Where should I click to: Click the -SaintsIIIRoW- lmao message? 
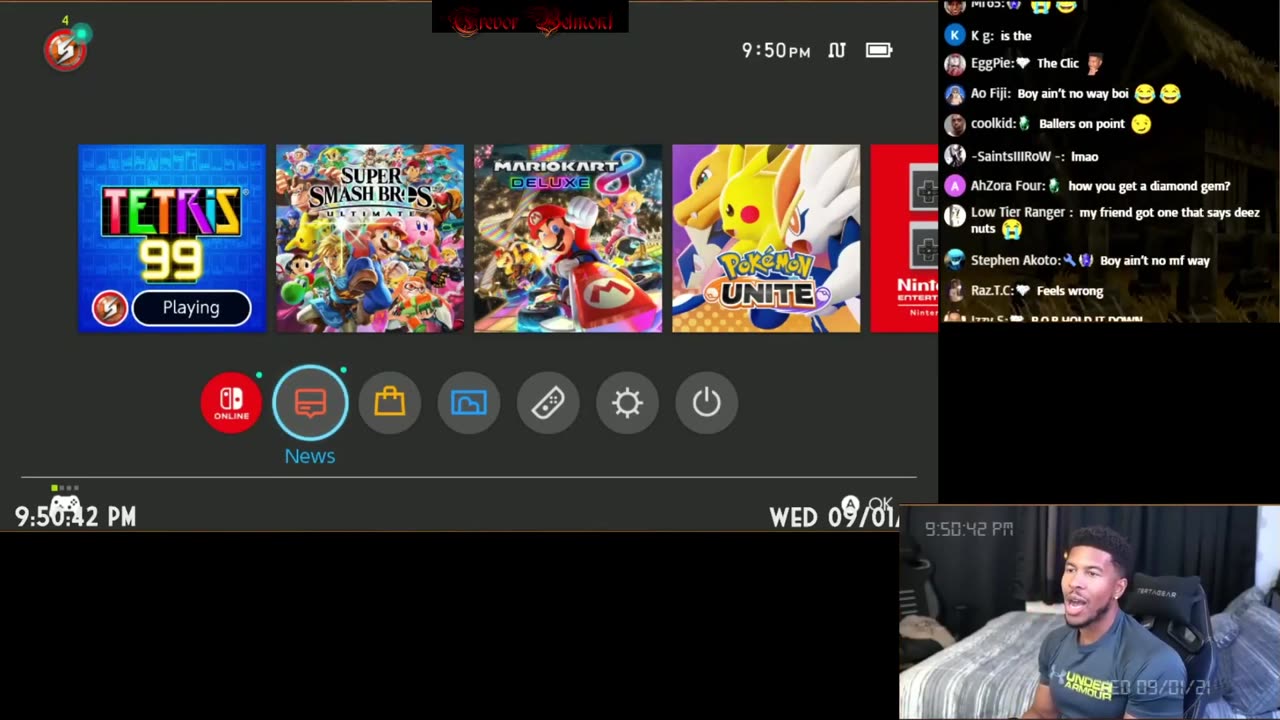pyautogui.click(x=1022, y=156)
